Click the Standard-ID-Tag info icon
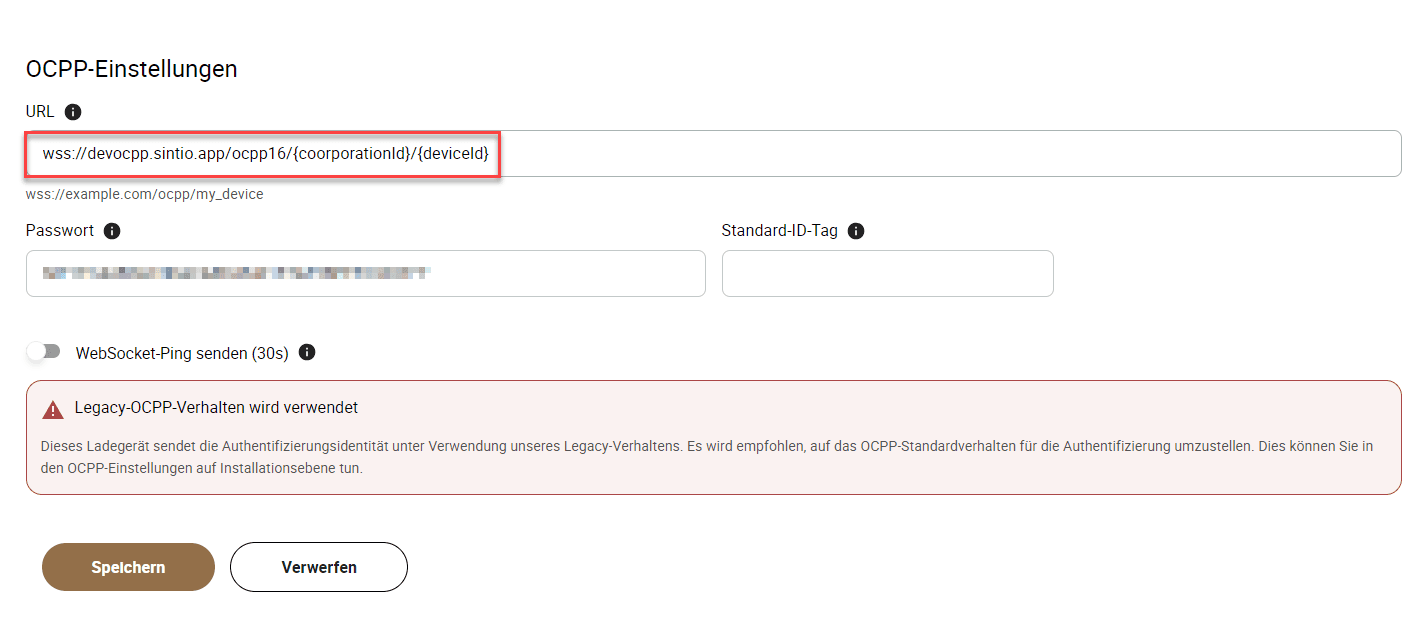 click(x=856, y=231)
